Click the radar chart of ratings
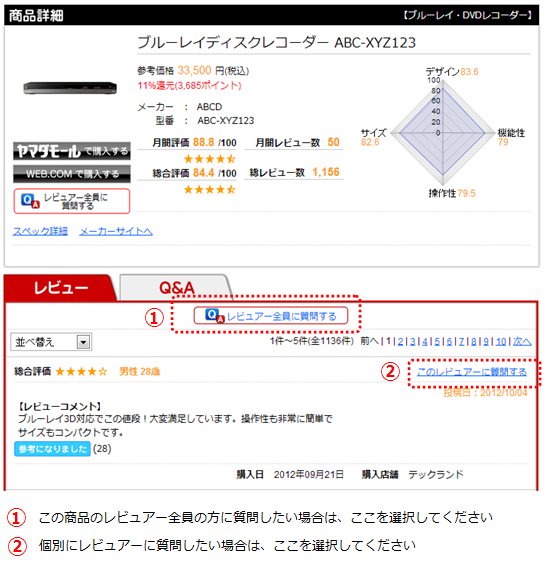The height and width of the screenshot is (566, 551). coord(443,132)
